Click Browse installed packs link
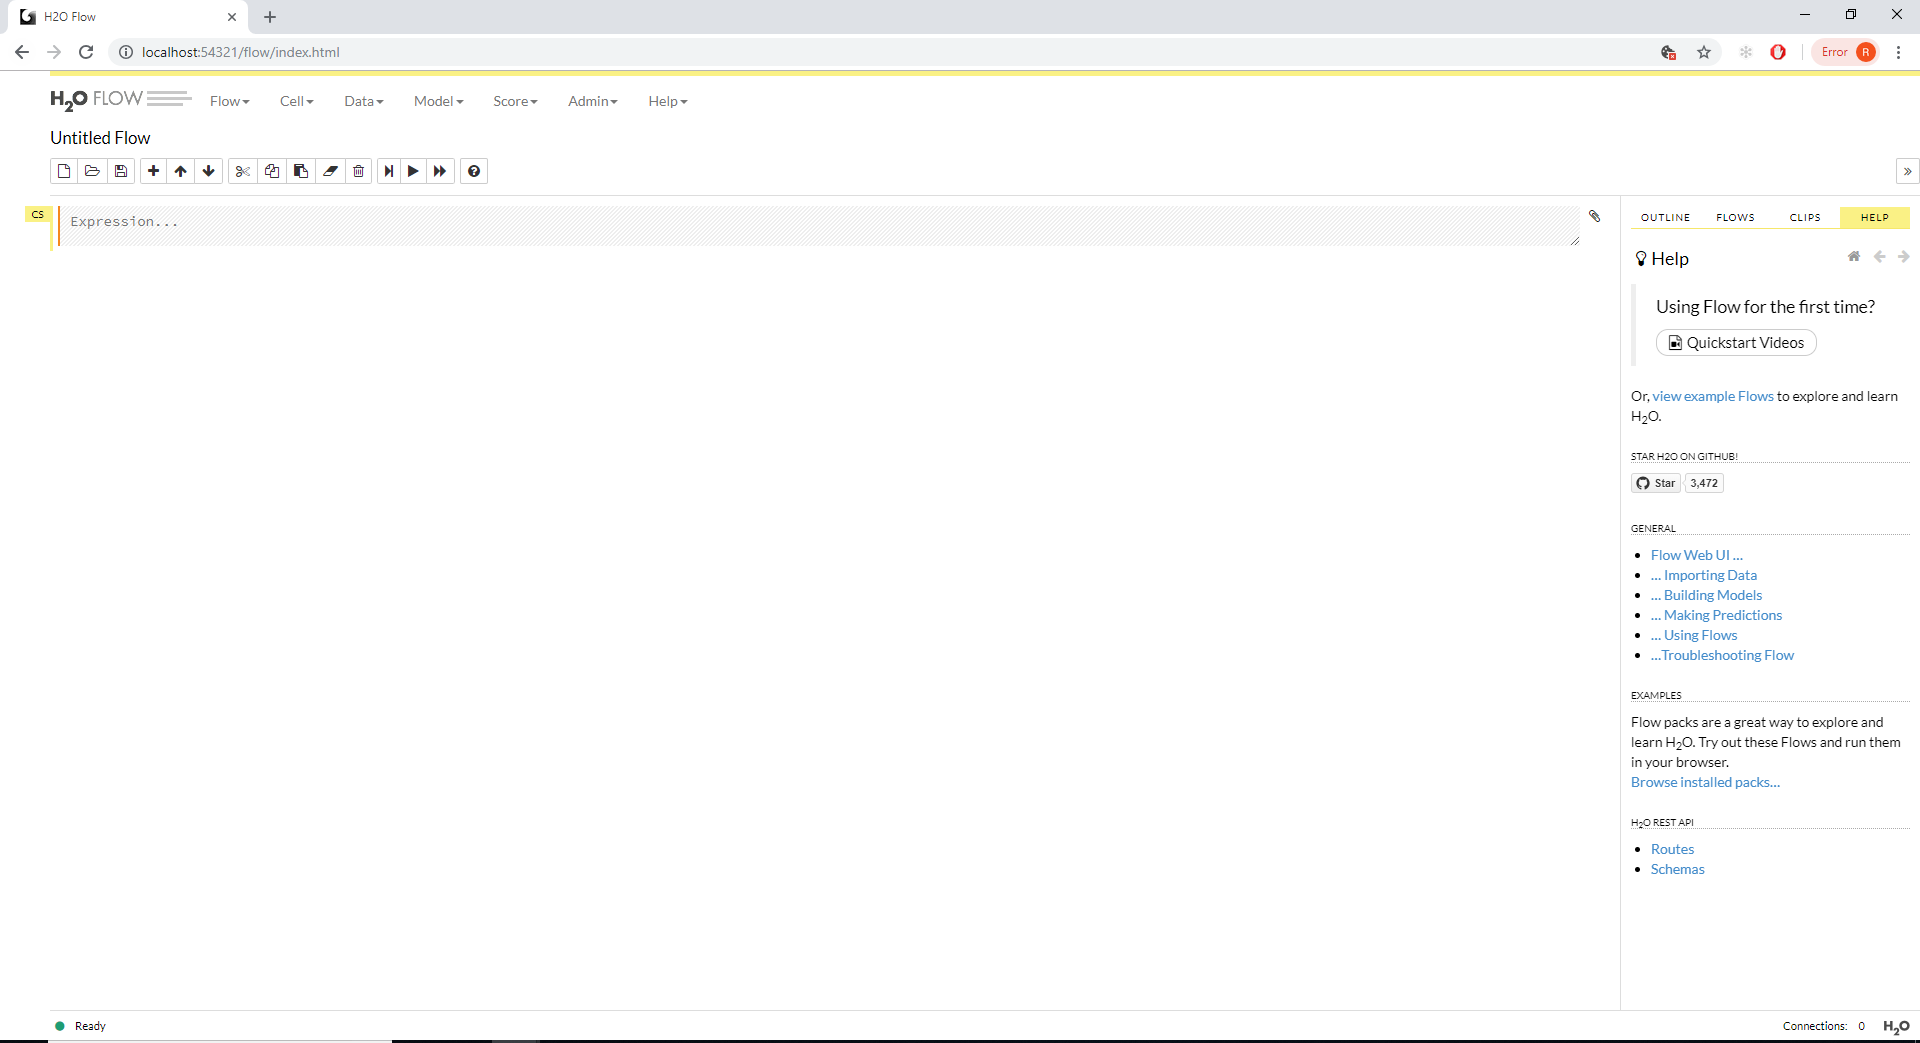 click(1706, 782)
